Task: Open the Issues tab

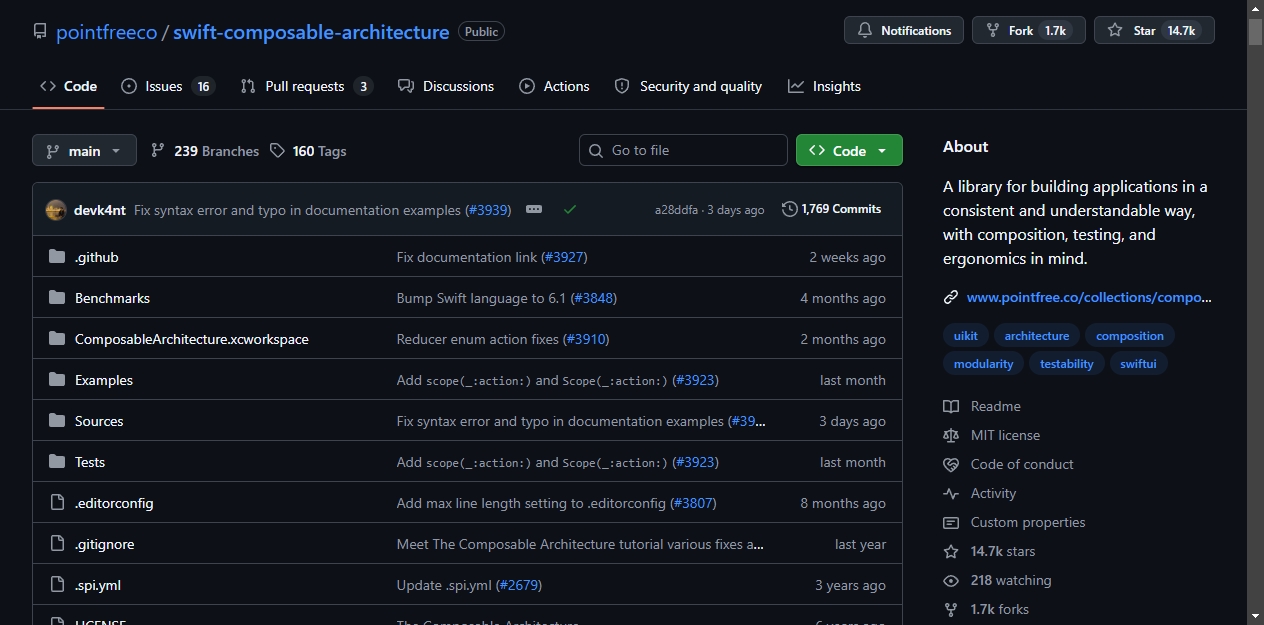Action: pos(167,86)
